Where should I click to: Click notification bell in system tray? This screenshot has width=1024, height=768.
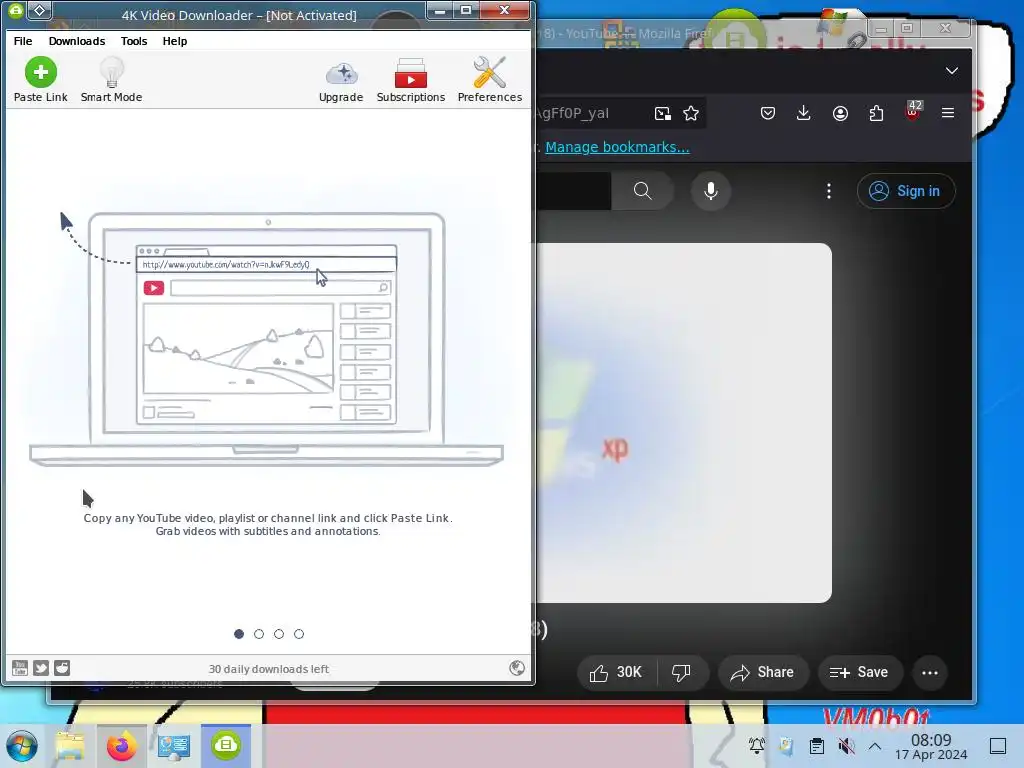(x=757, y=745)
